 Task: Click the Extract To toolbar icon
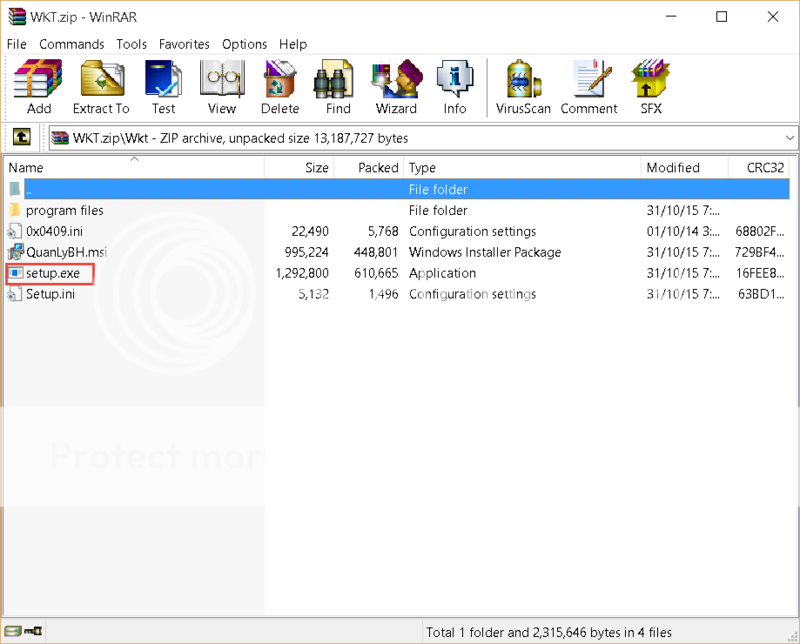click(x=101, y=87)
